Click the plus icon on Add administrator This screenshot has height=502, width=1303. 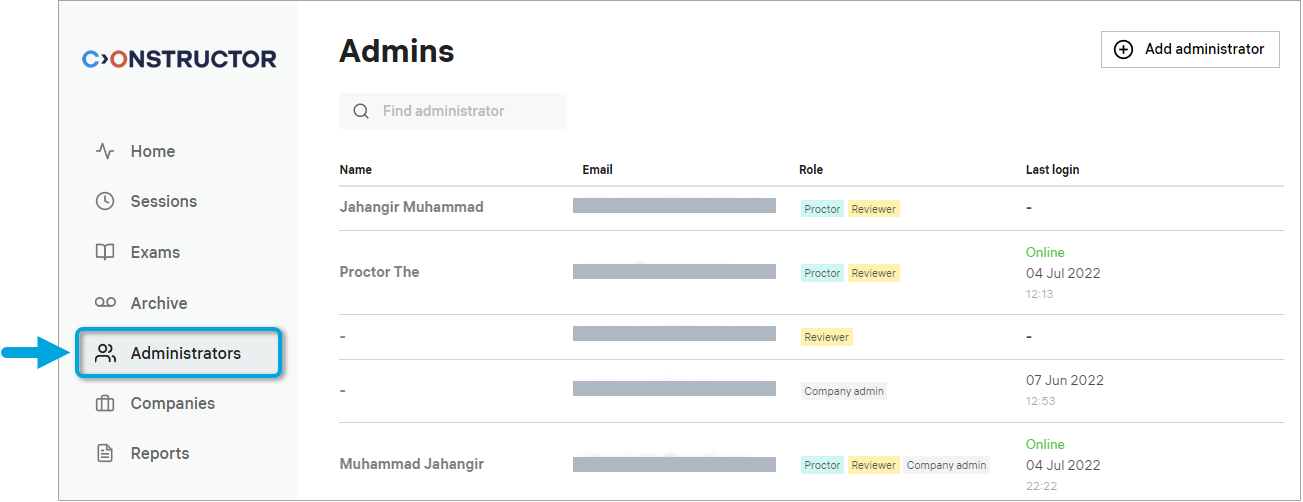click(1123, 49)
